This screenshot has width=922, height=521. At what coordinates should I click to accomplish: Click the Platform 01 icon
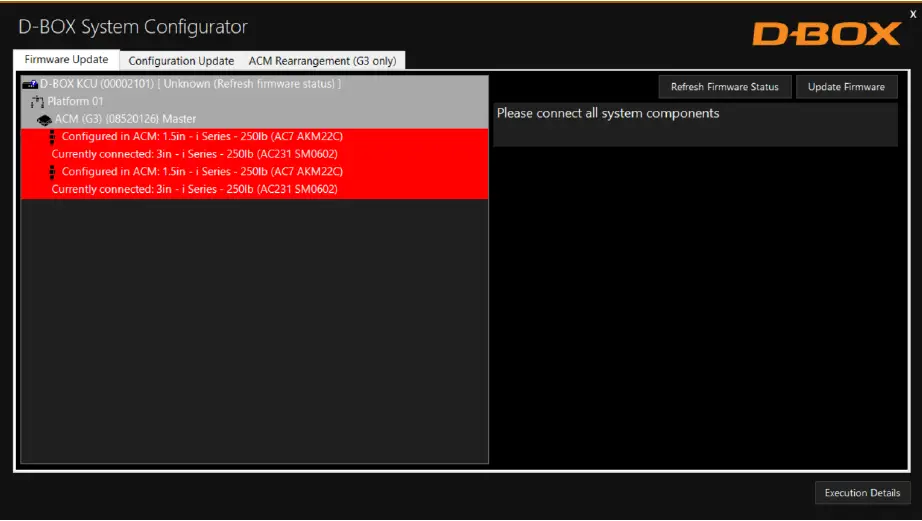(x=38, y=102)
